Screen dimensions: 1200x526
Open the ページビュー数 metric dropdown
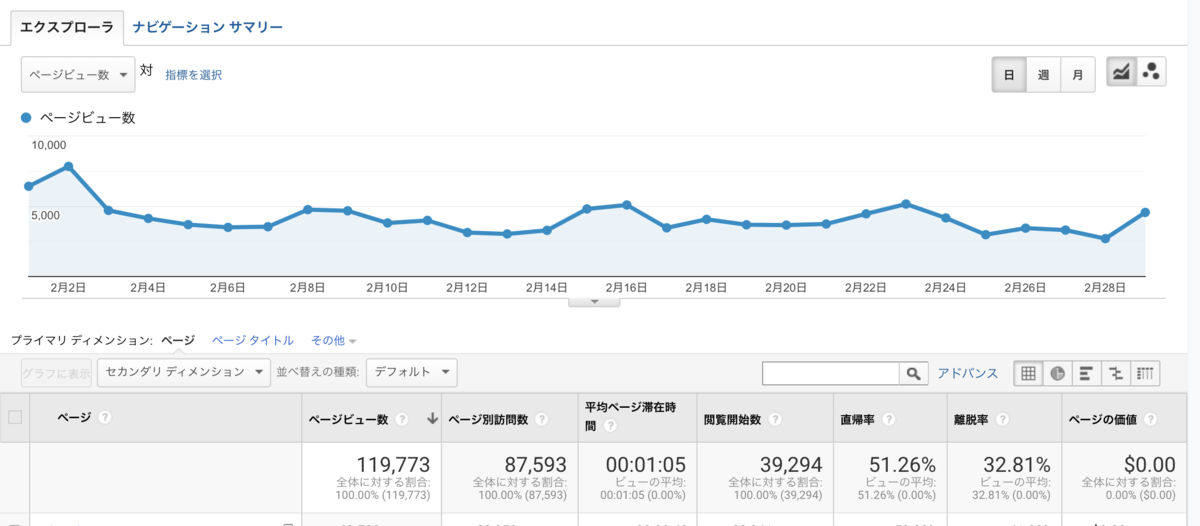78,74
